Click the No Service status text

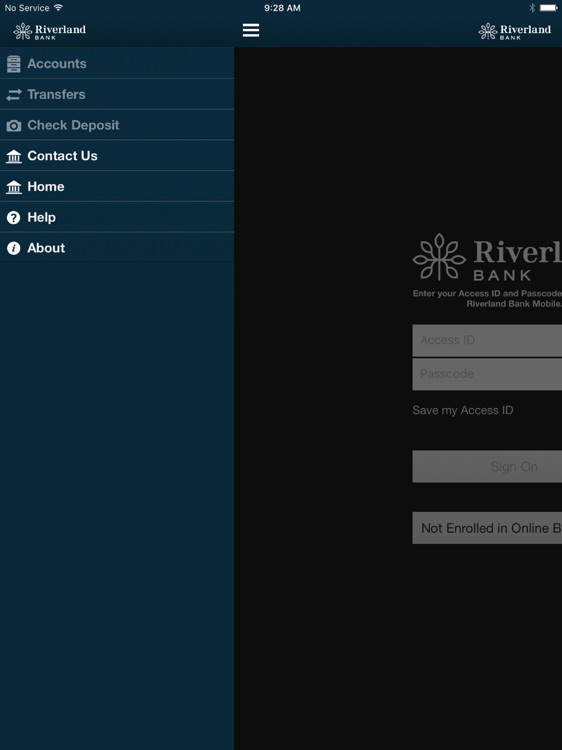[27, 8]
